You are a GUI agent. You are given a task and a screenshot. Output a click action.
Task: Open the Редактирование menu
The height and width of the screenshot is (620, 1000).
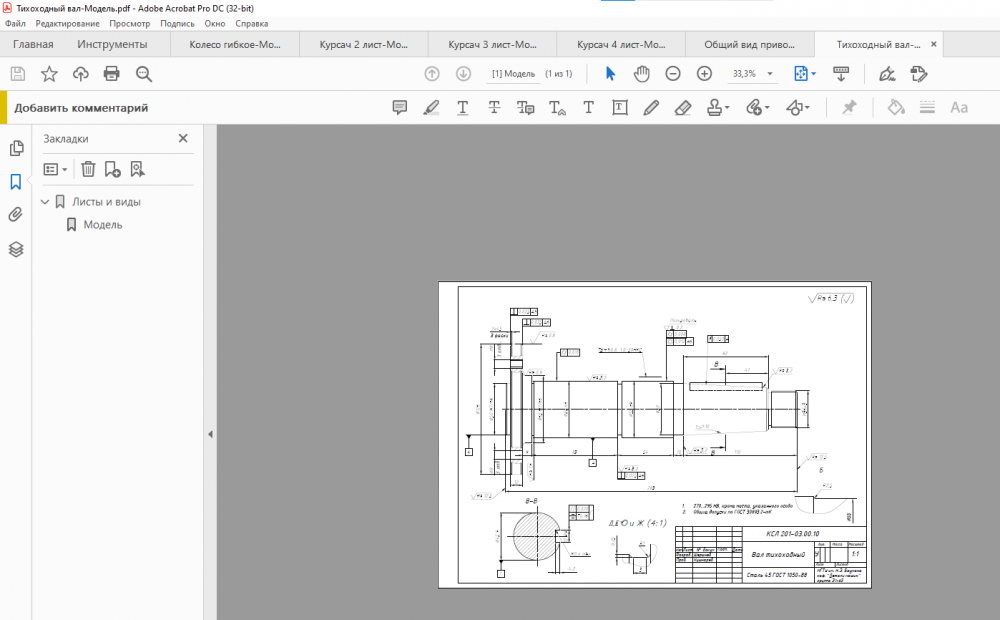(x=67, y=23)
